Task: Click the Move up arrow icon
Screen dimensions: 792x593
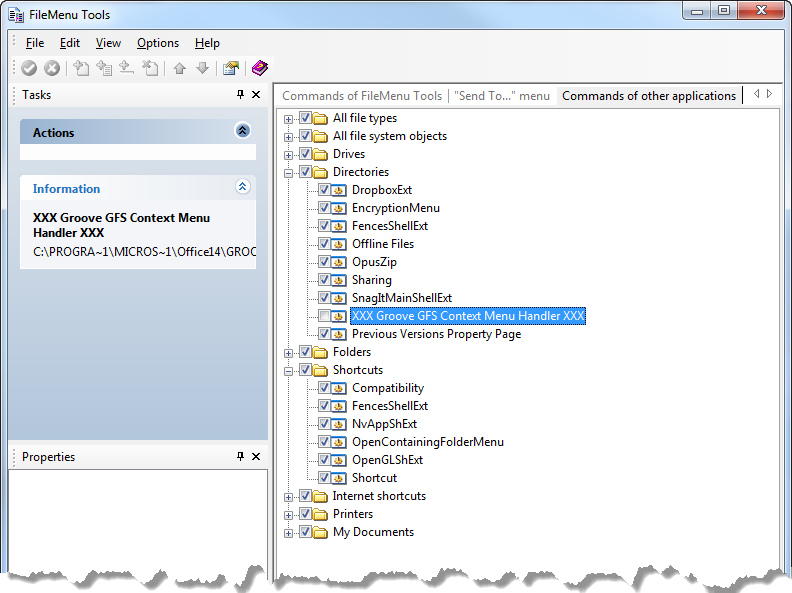Action: [179, 68]
